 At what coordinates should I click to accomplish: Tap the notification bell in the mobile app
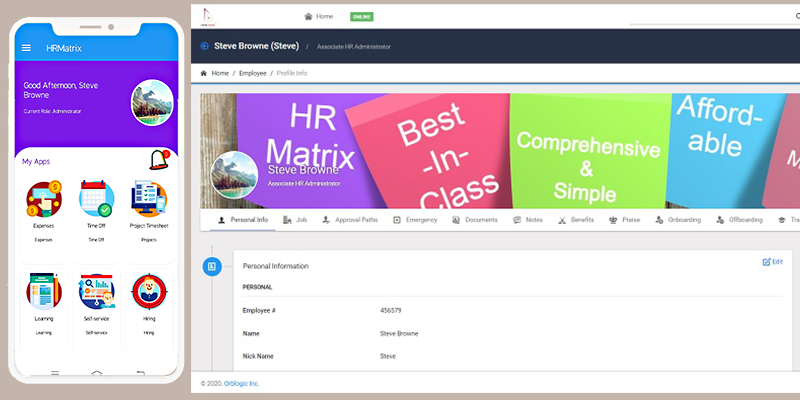coord(159,160)
